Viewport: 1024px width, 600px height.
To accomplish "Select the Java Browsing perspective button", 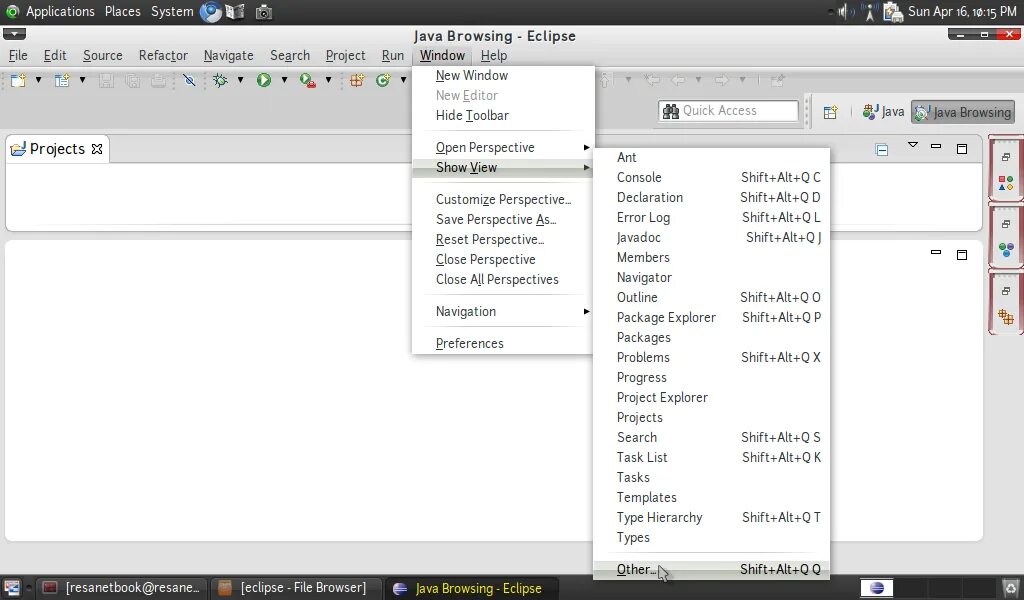I will point(963,112).
